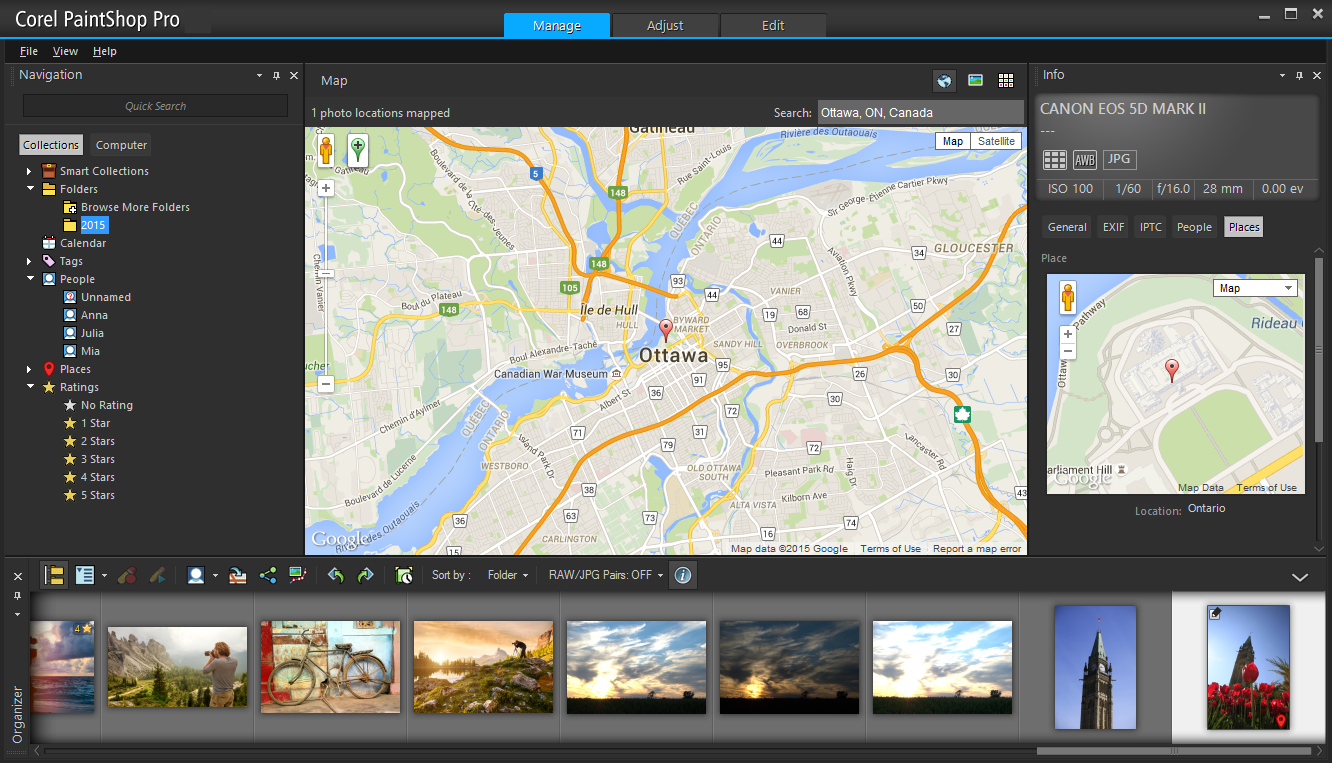Select the Collections toggle in Navigation
The image size is (1332, 763).
pyautogui.click(x=51, y=145)
